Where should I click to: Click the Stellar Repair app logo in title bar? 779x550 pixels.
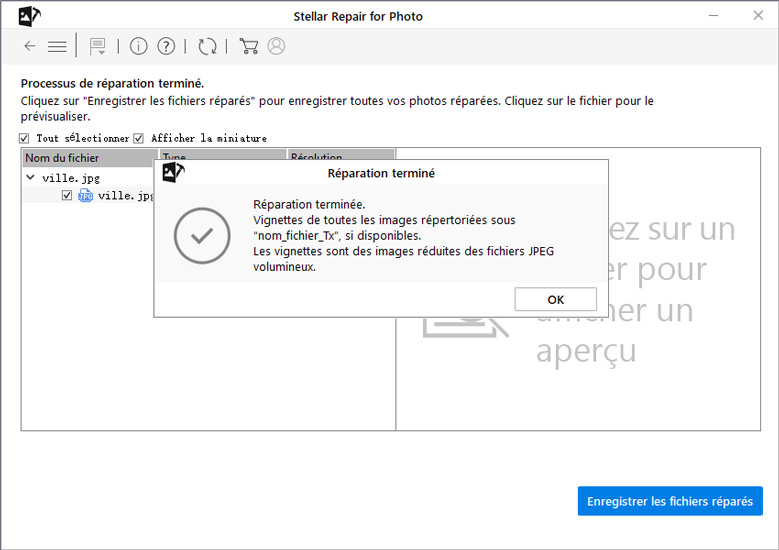[x=29, y=16]
